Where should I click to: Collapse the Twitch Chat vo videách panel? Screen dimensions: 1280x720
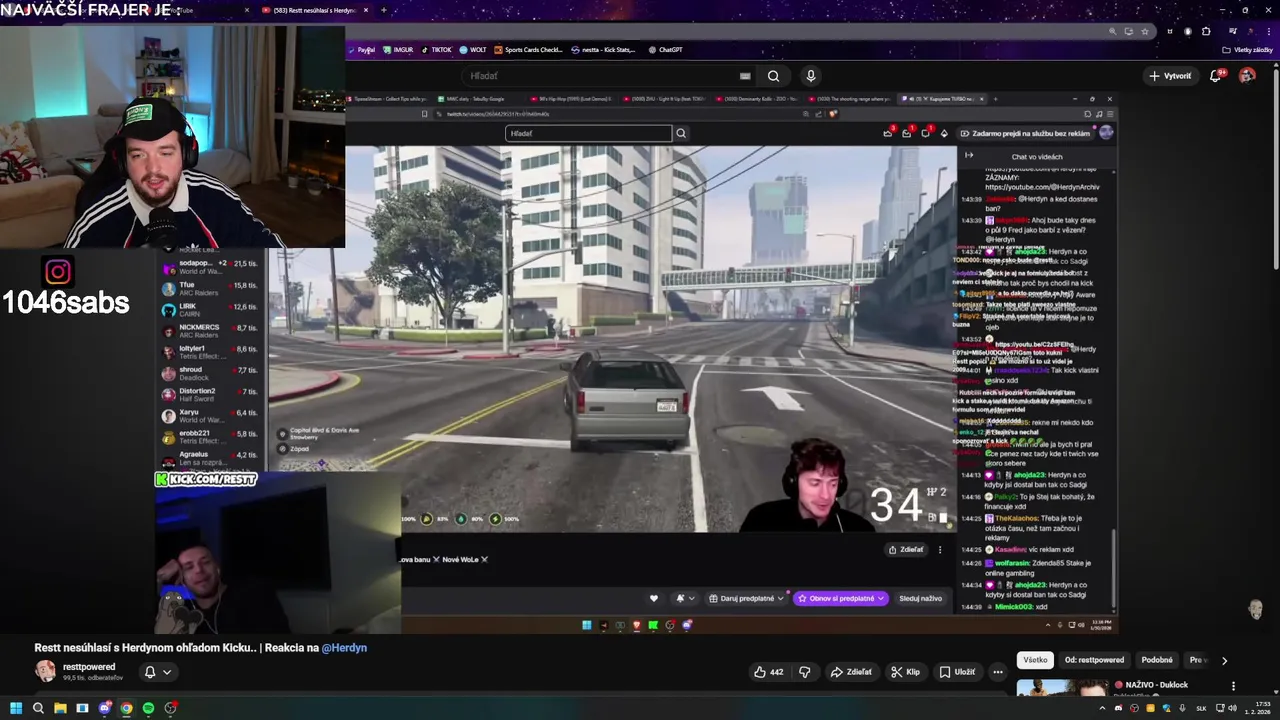coord(969,155)
